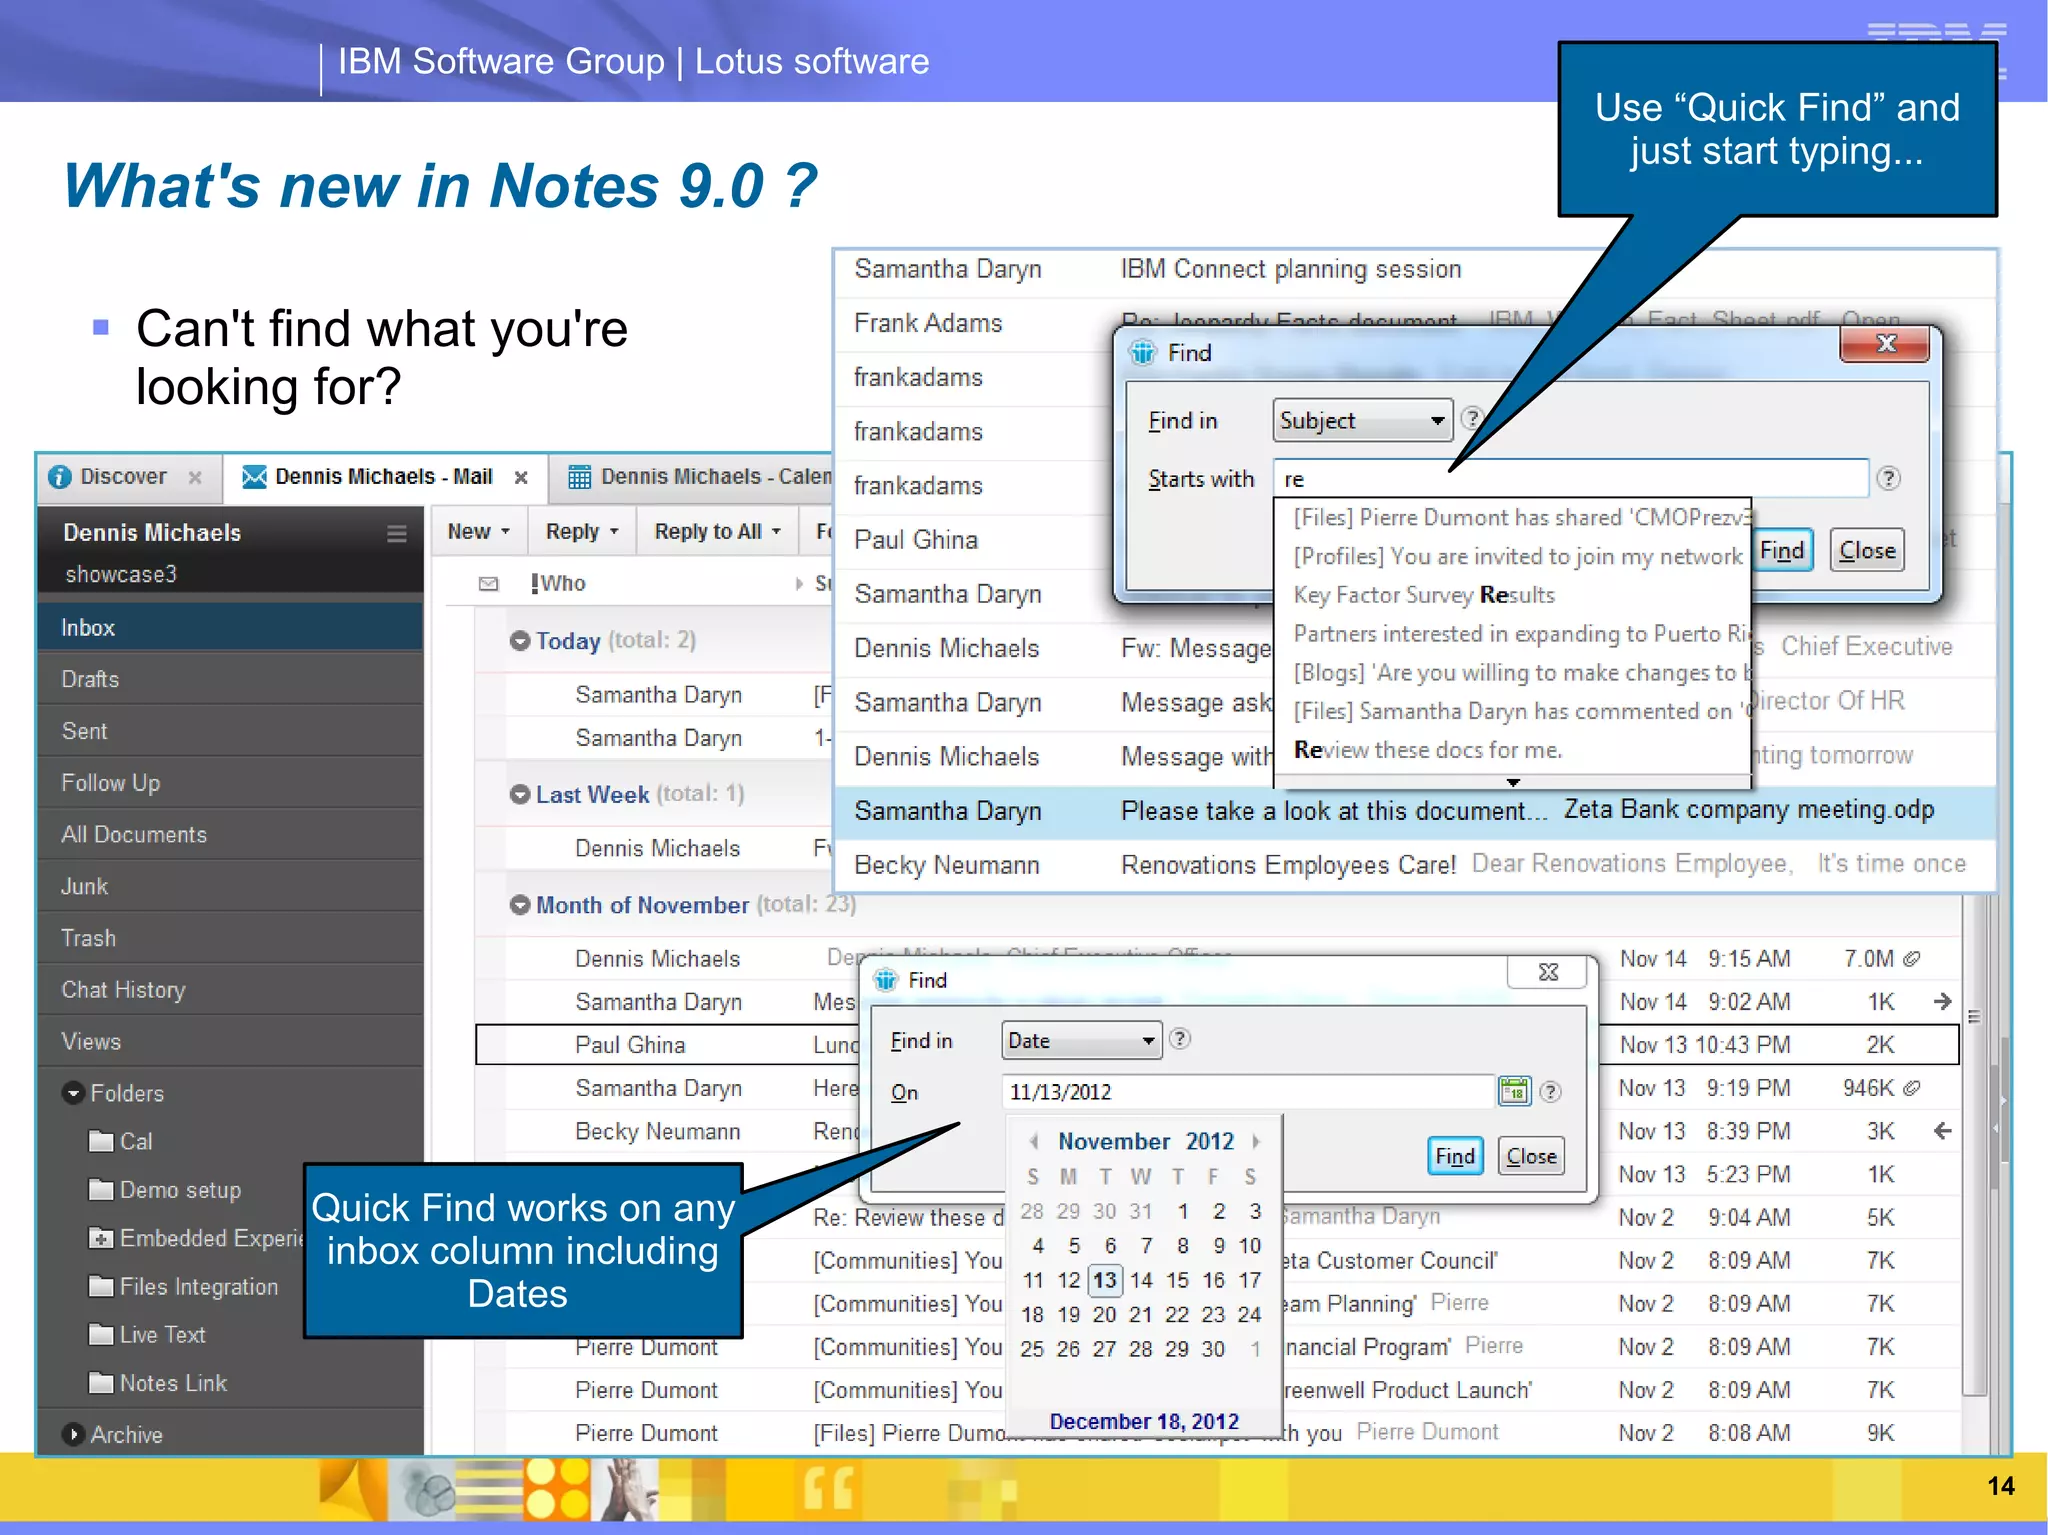
Task: Collapse the Last Week message group
Action: (520, 795)
